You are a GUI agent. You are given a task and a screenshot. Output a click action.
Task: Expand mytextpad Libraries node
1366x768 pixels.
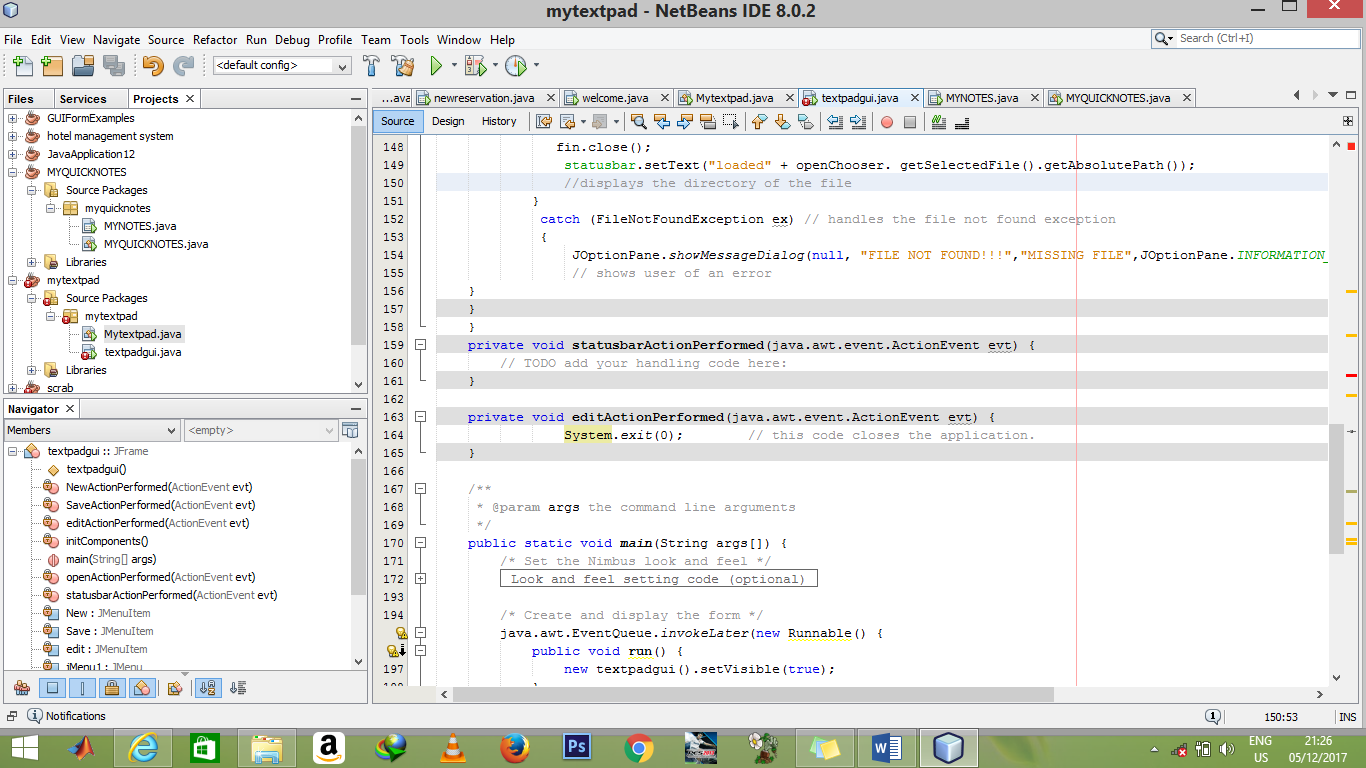31,370
